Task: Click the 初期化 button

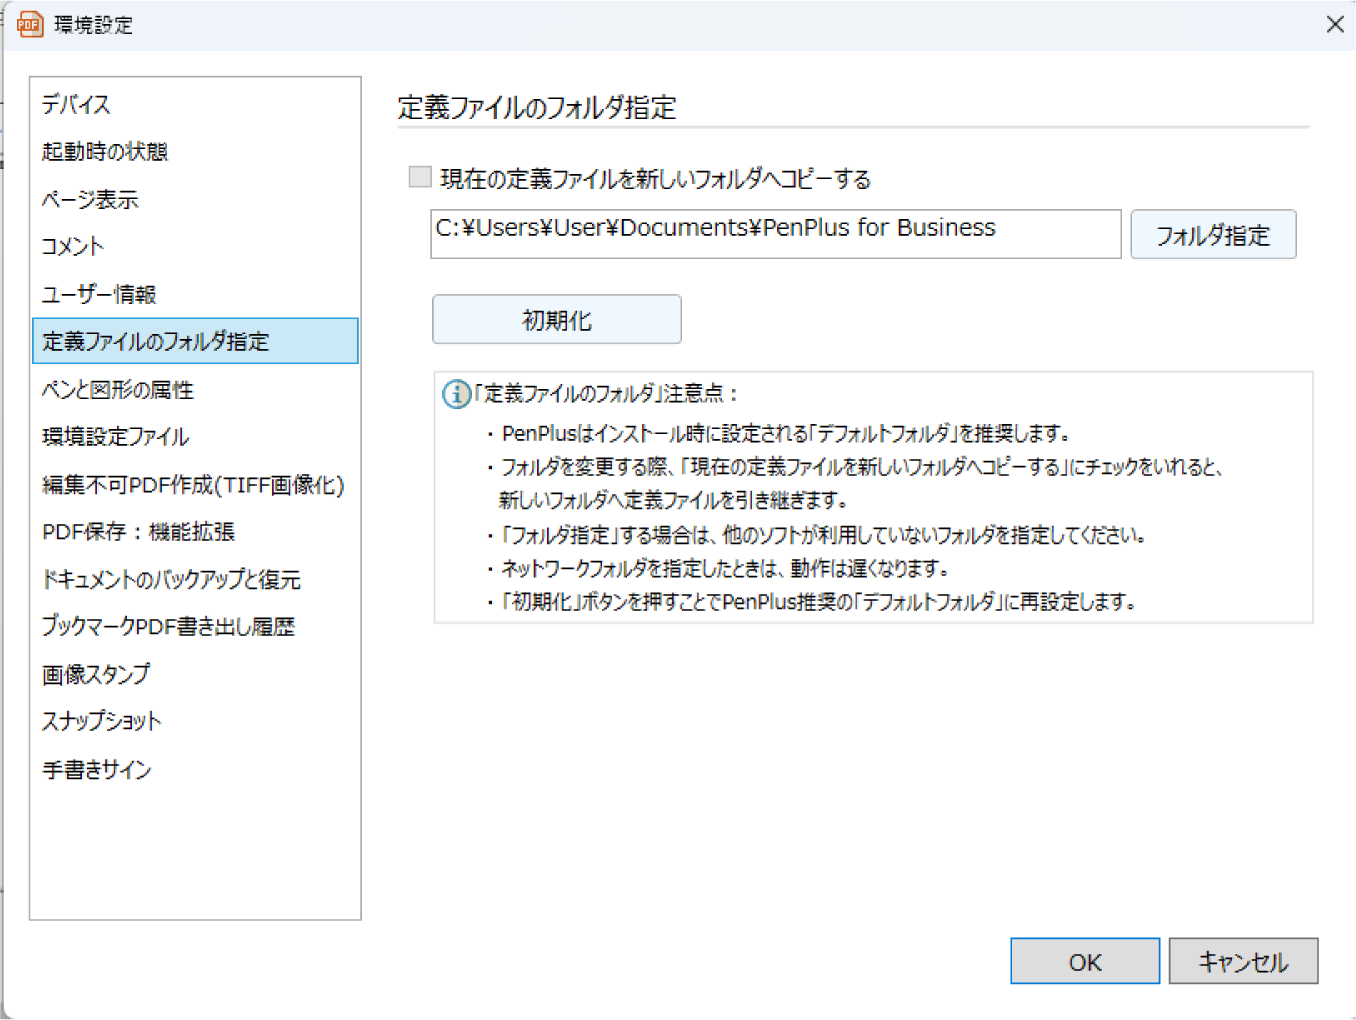Action: (x=557, y=319)
